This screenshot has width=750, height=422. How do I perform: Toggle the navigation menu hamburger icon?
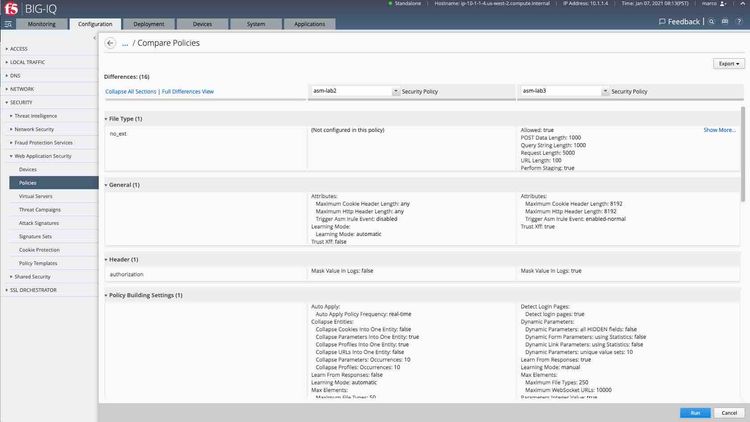click(x=8, y=24)
